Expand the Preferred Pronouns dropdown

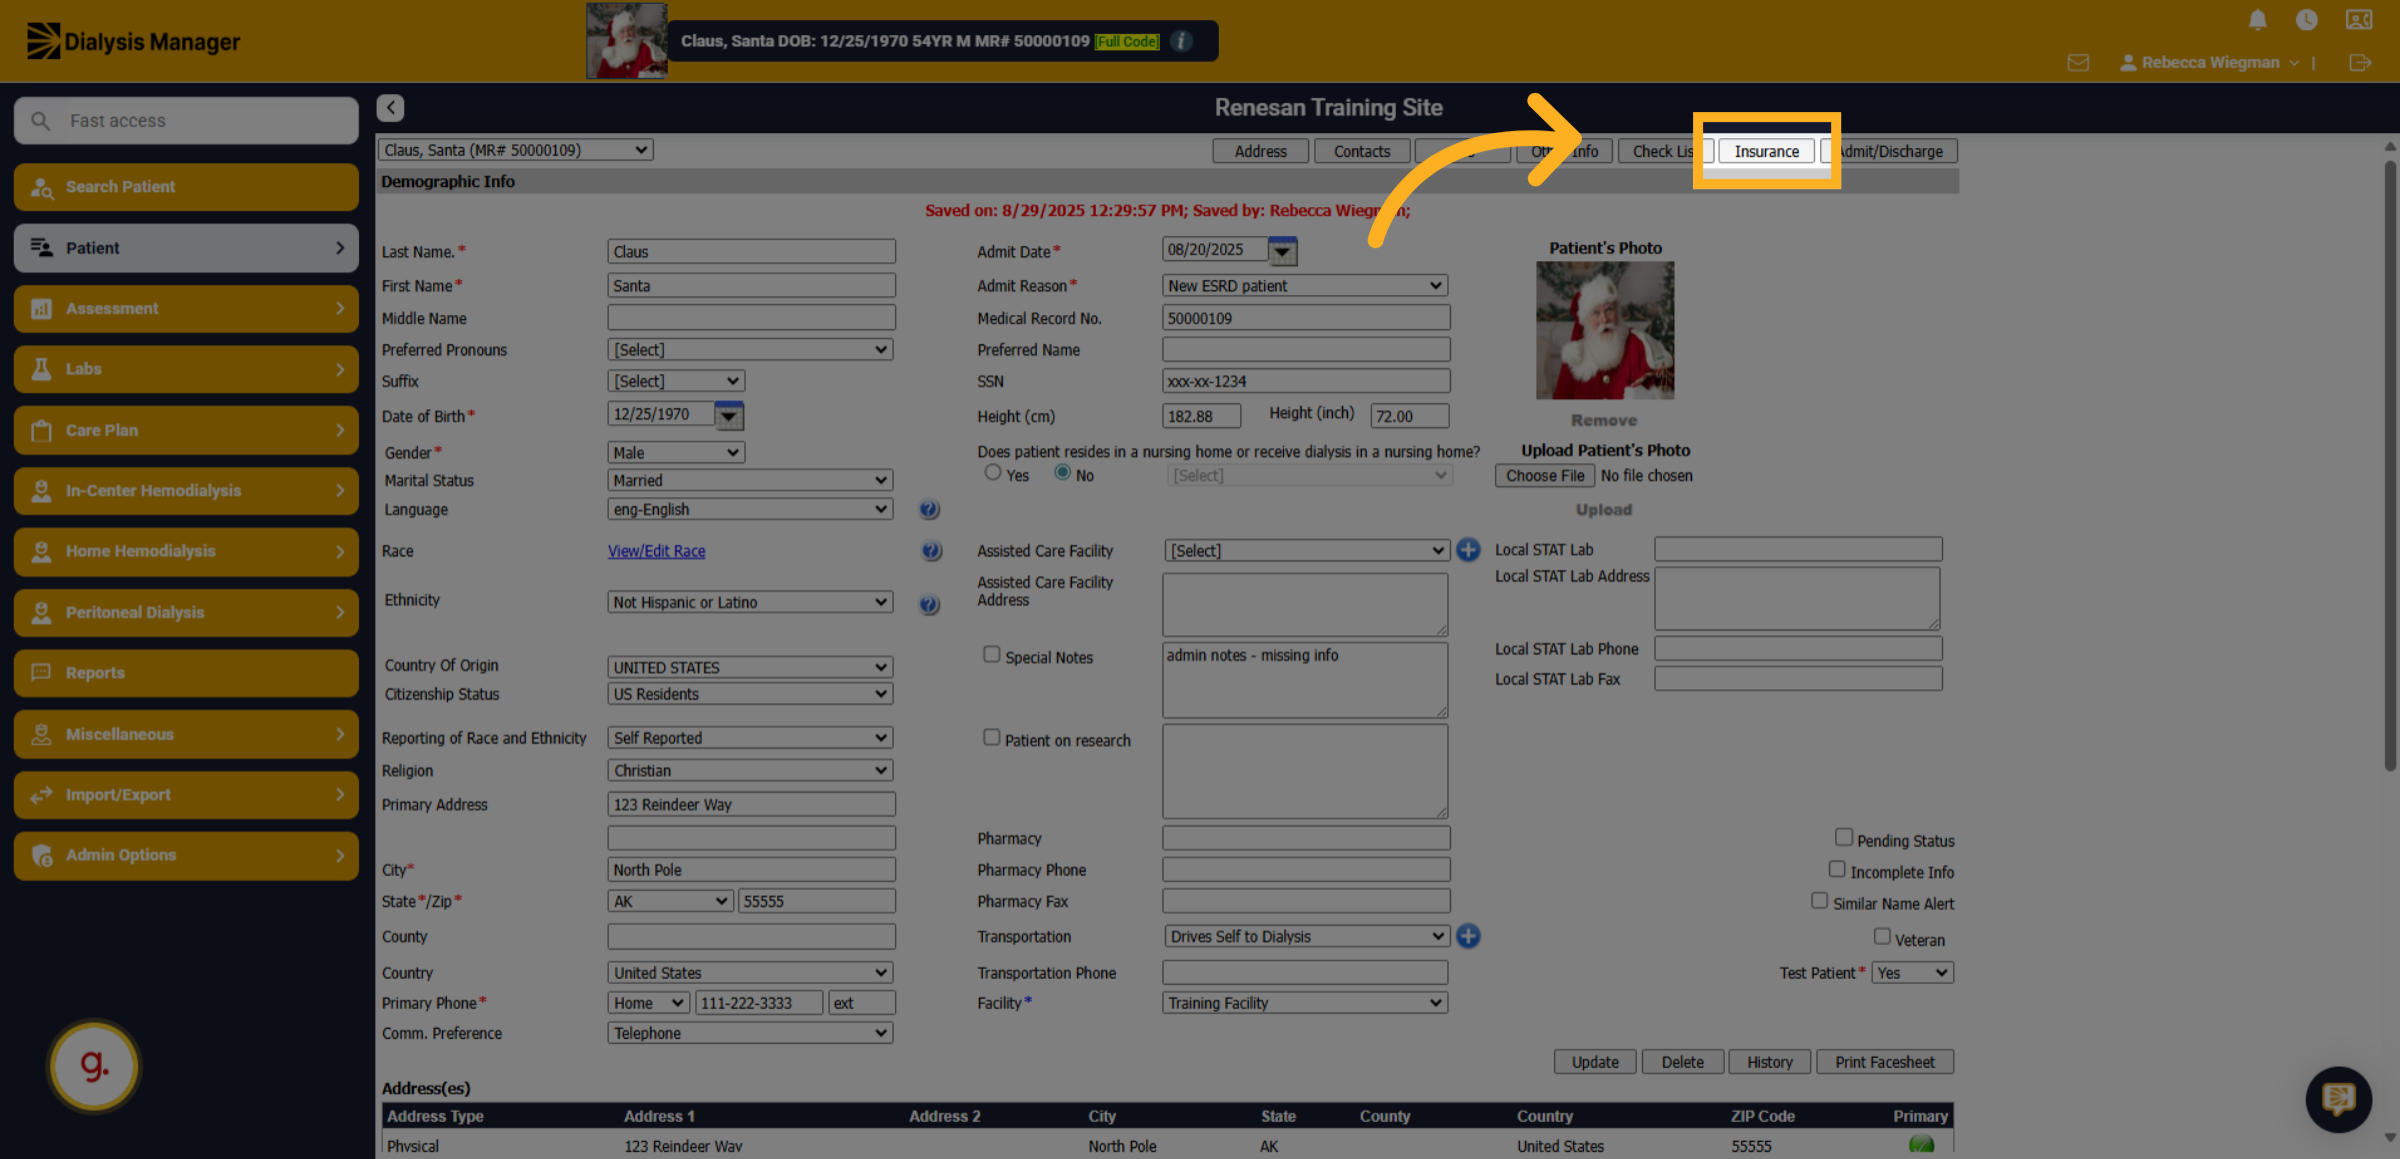(x=750, y=350)
